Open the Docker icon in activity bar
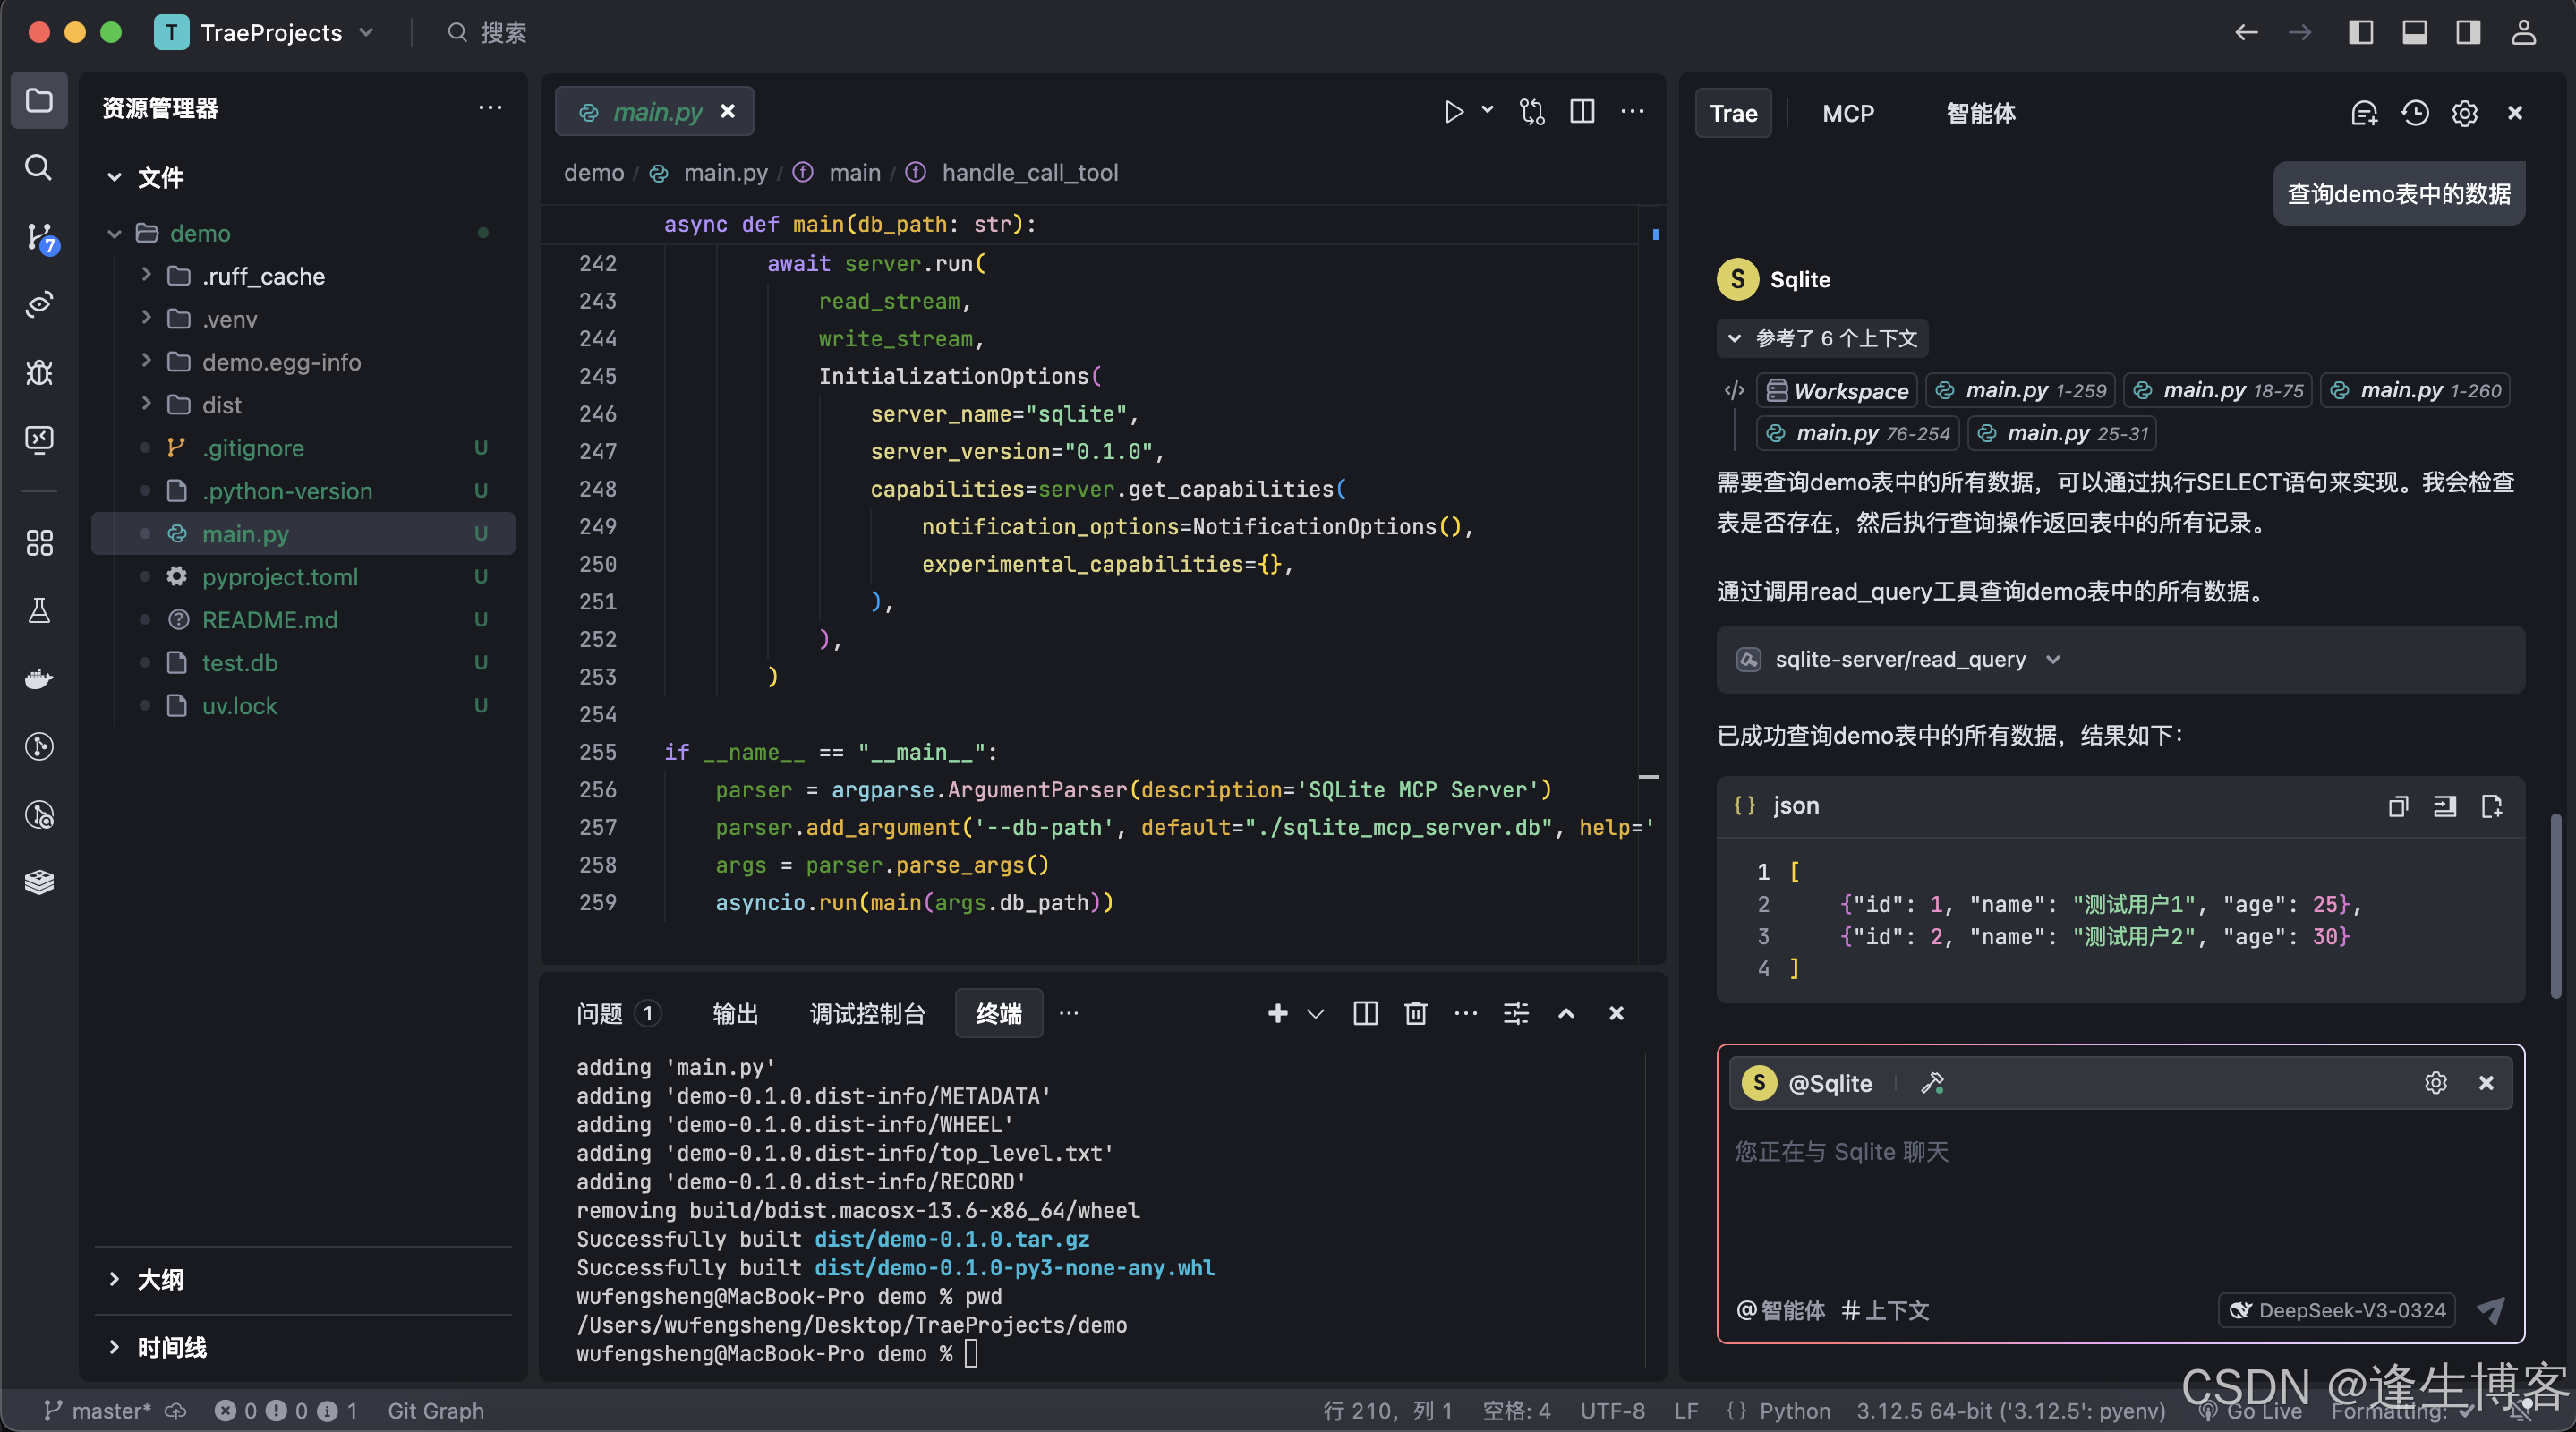Screen dimensions: 2576x1432 39,680
